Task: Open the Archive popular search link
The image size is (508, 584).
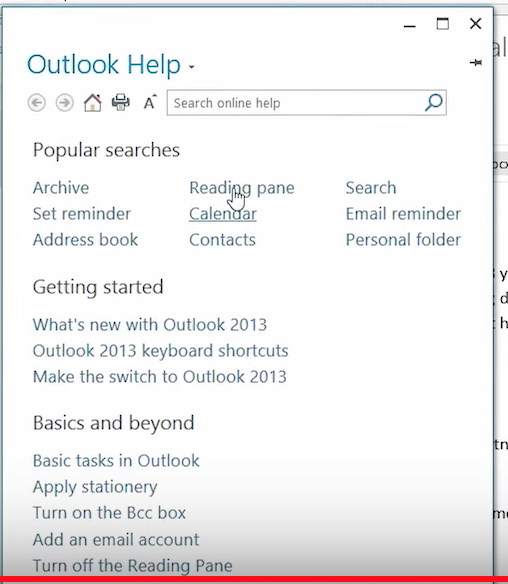Action: pos(61,188)
